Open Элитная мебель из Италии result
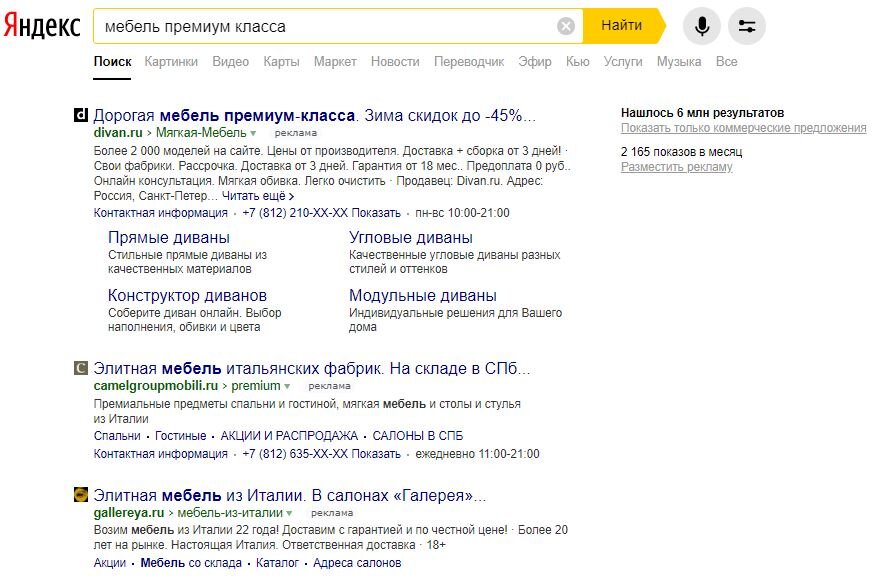Screen dimensions: 886x588 [x=289, y=495]
